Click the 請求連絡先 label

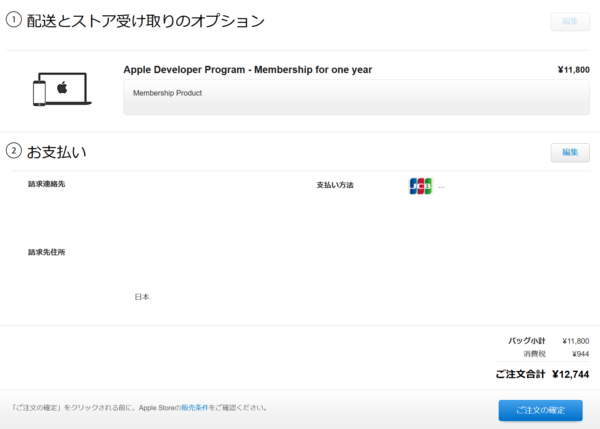pyautogui.click(x=46, y=184)
